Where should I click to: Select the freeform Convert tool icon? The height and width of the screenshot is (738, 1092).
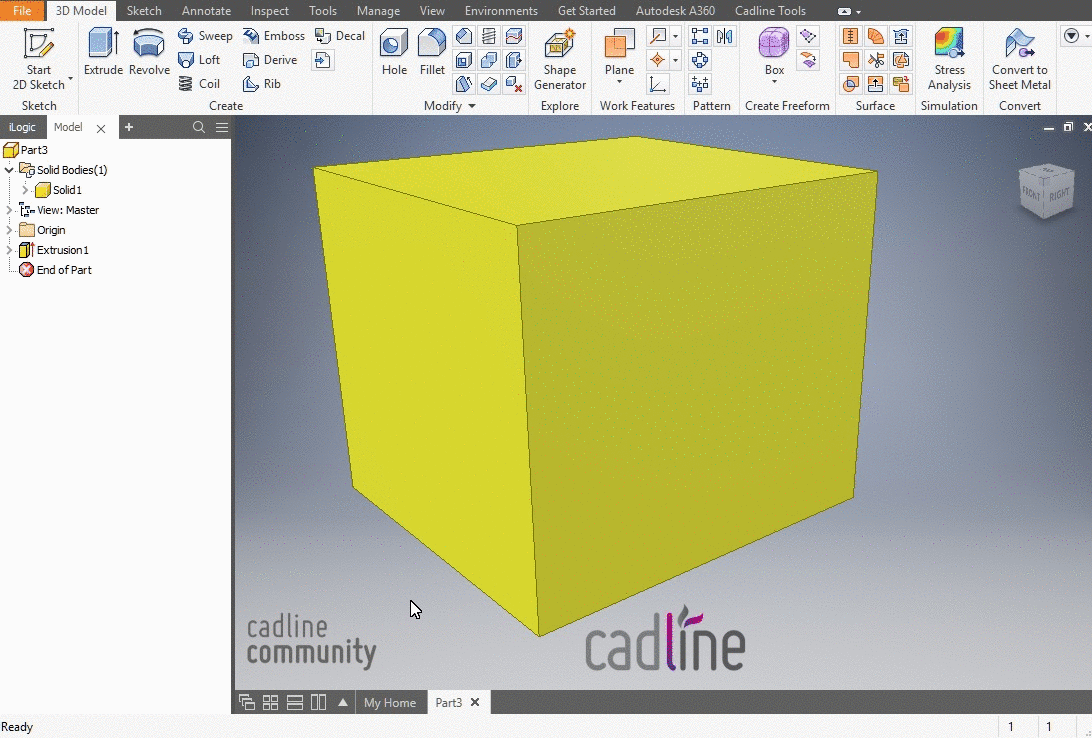[x=808, y=60]
